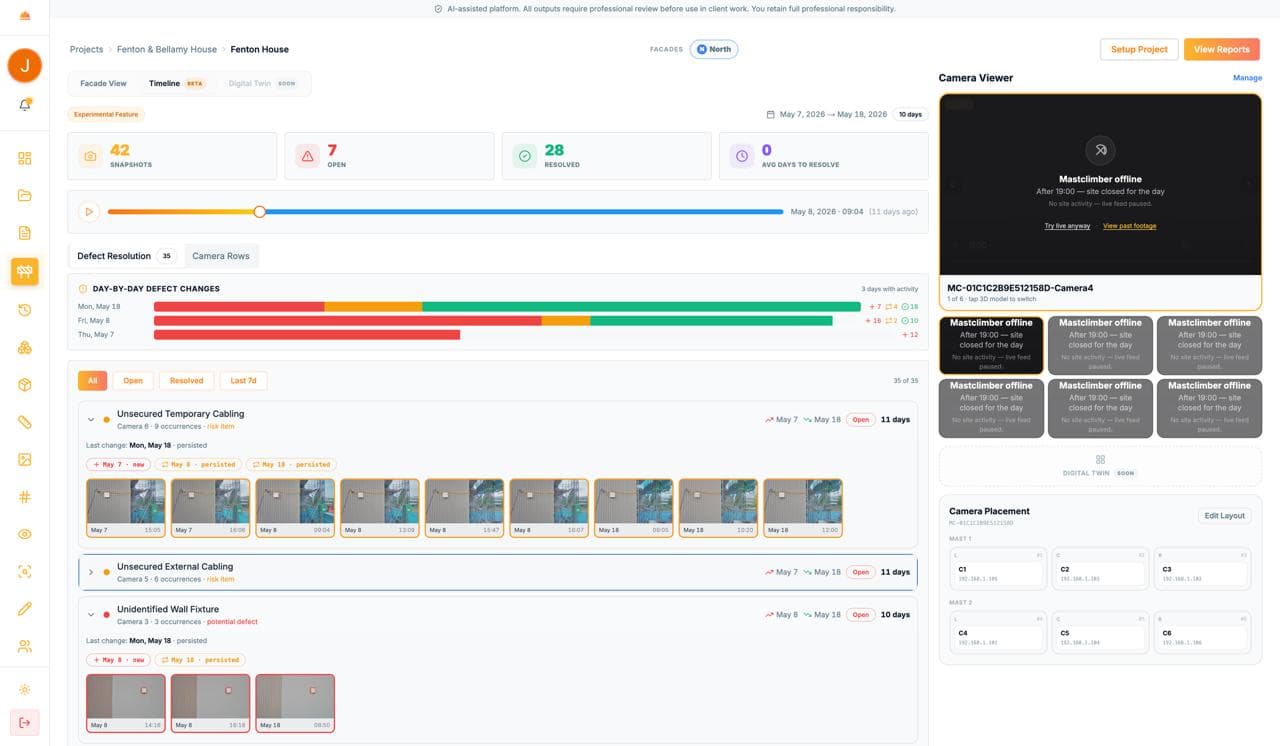
Task: Open the 10 days range badge
Action: (910, 115)
